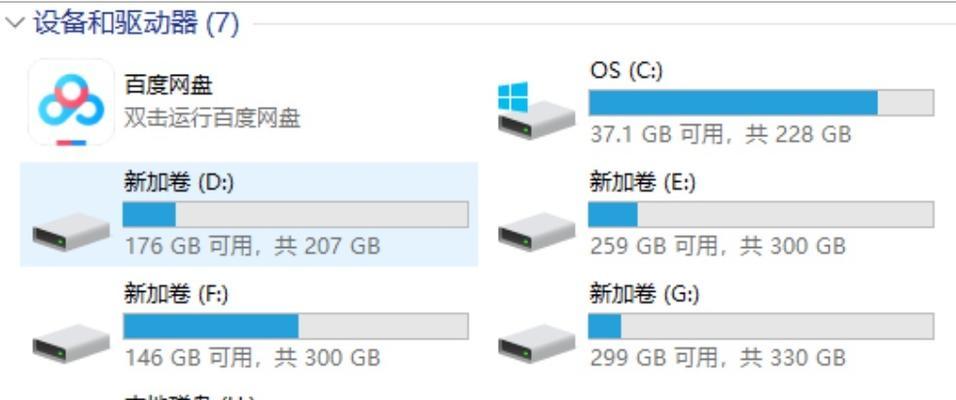Select the 新加卷 (E:) drive name label
This screenshot has width=956, height=400.
pyautogui.click(x=643, y=182)
